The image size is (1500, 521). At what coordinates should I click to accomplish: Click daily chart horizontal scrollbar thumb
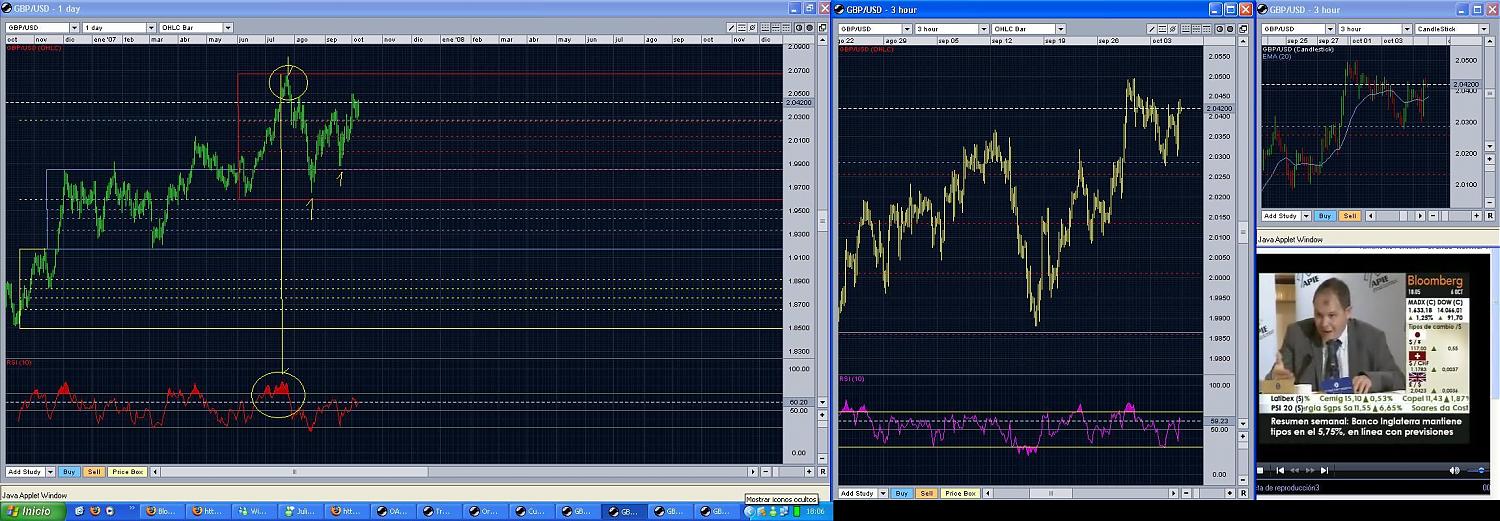pyautogui.click(x=294, y=471)
